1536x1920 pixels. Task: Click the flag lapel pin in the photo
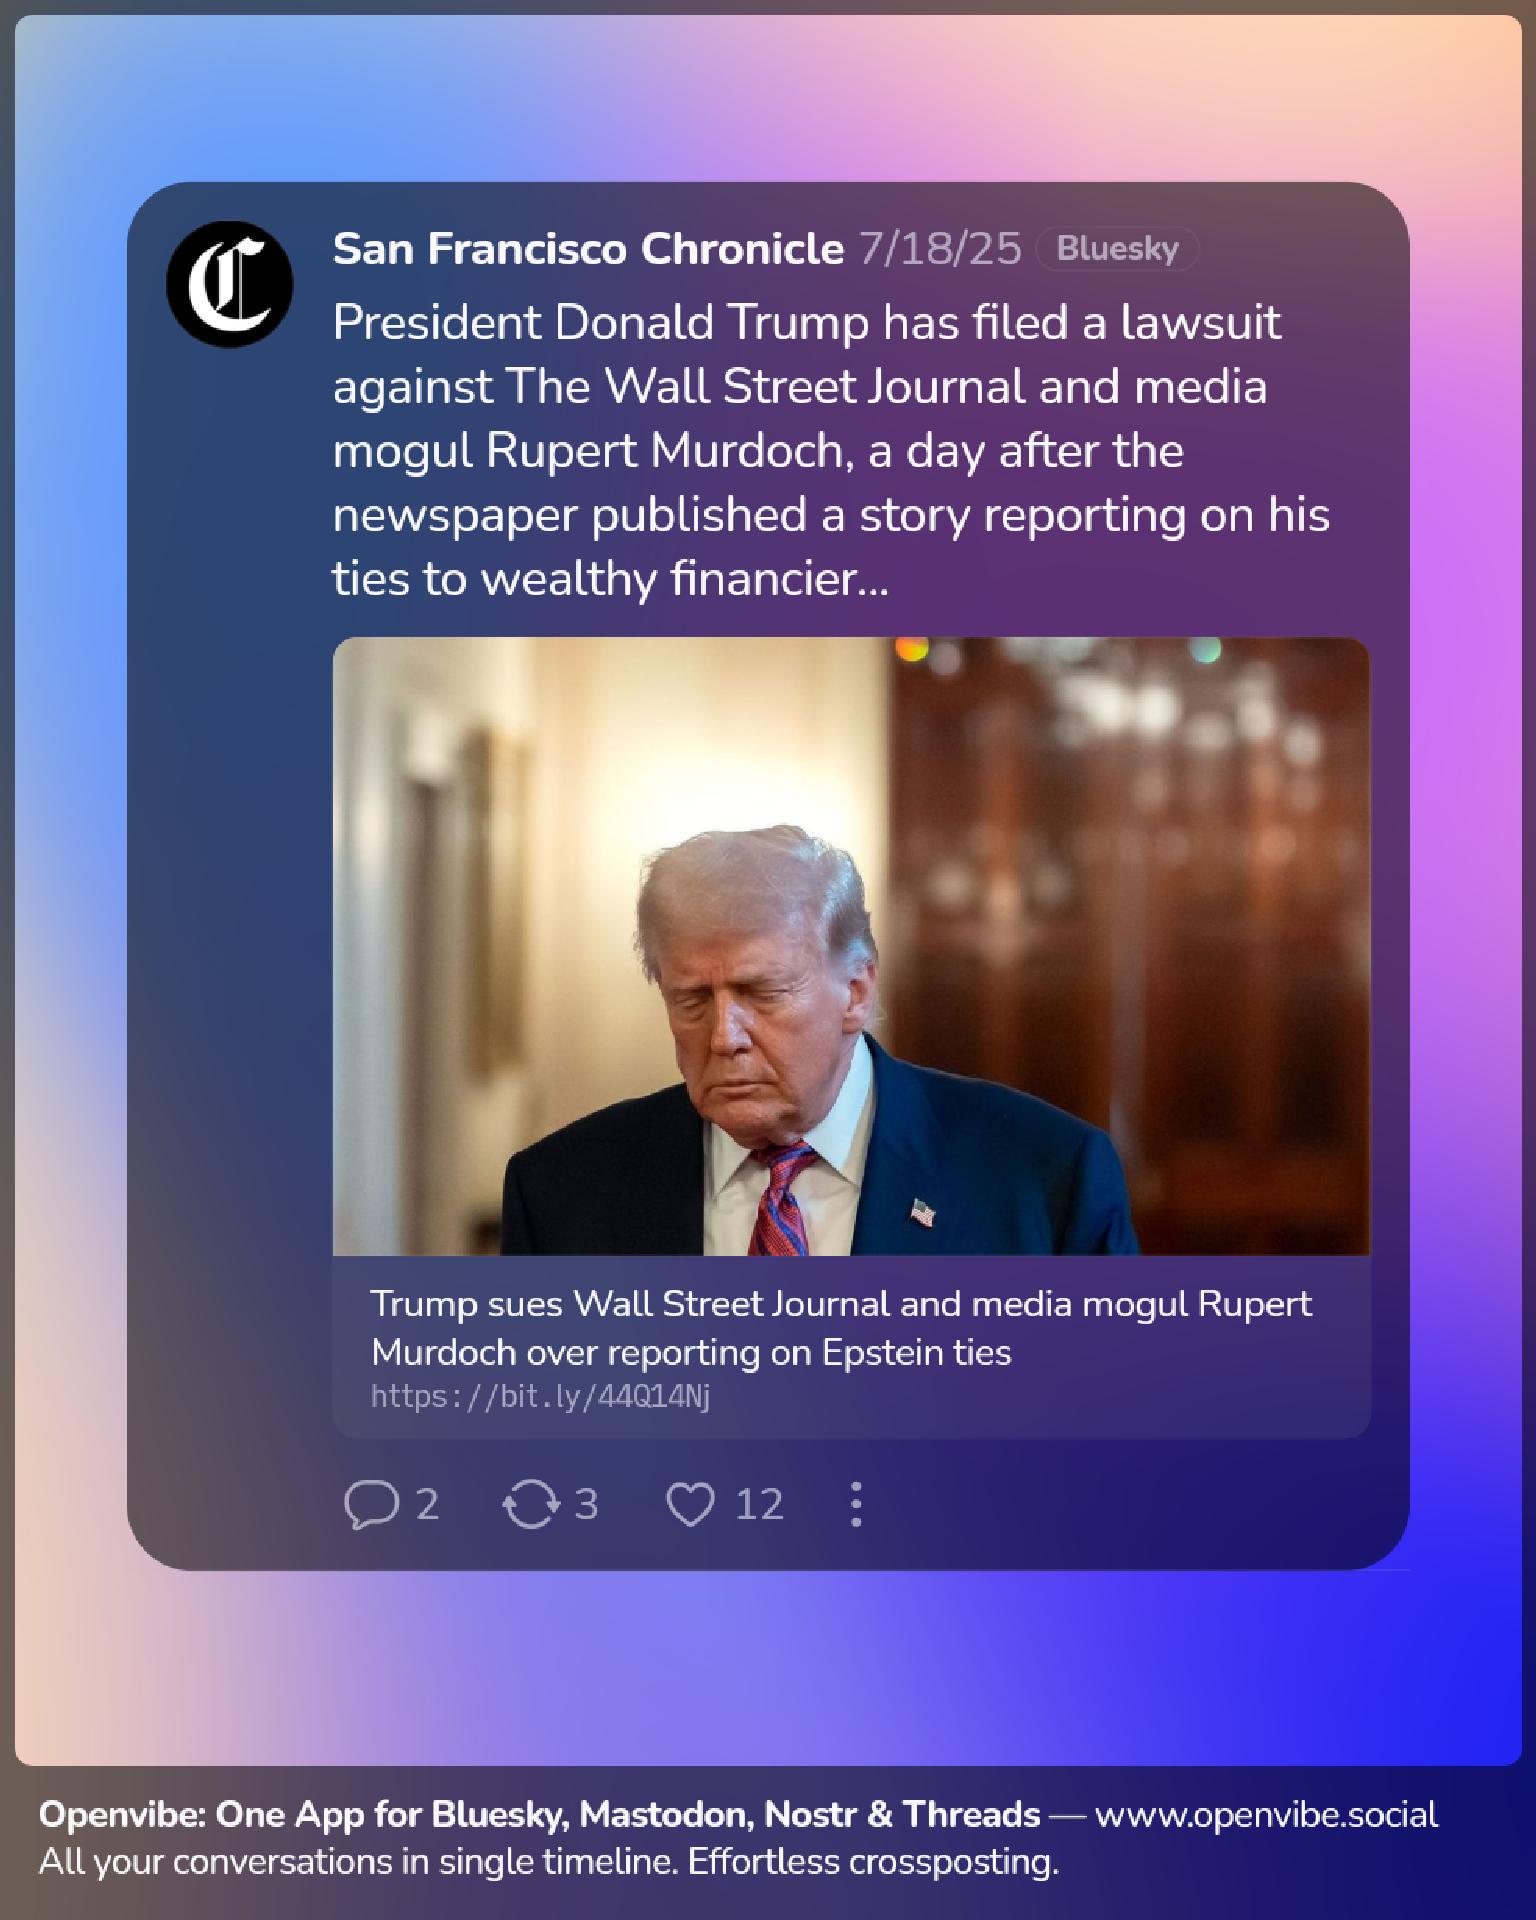coord(921,1213)
